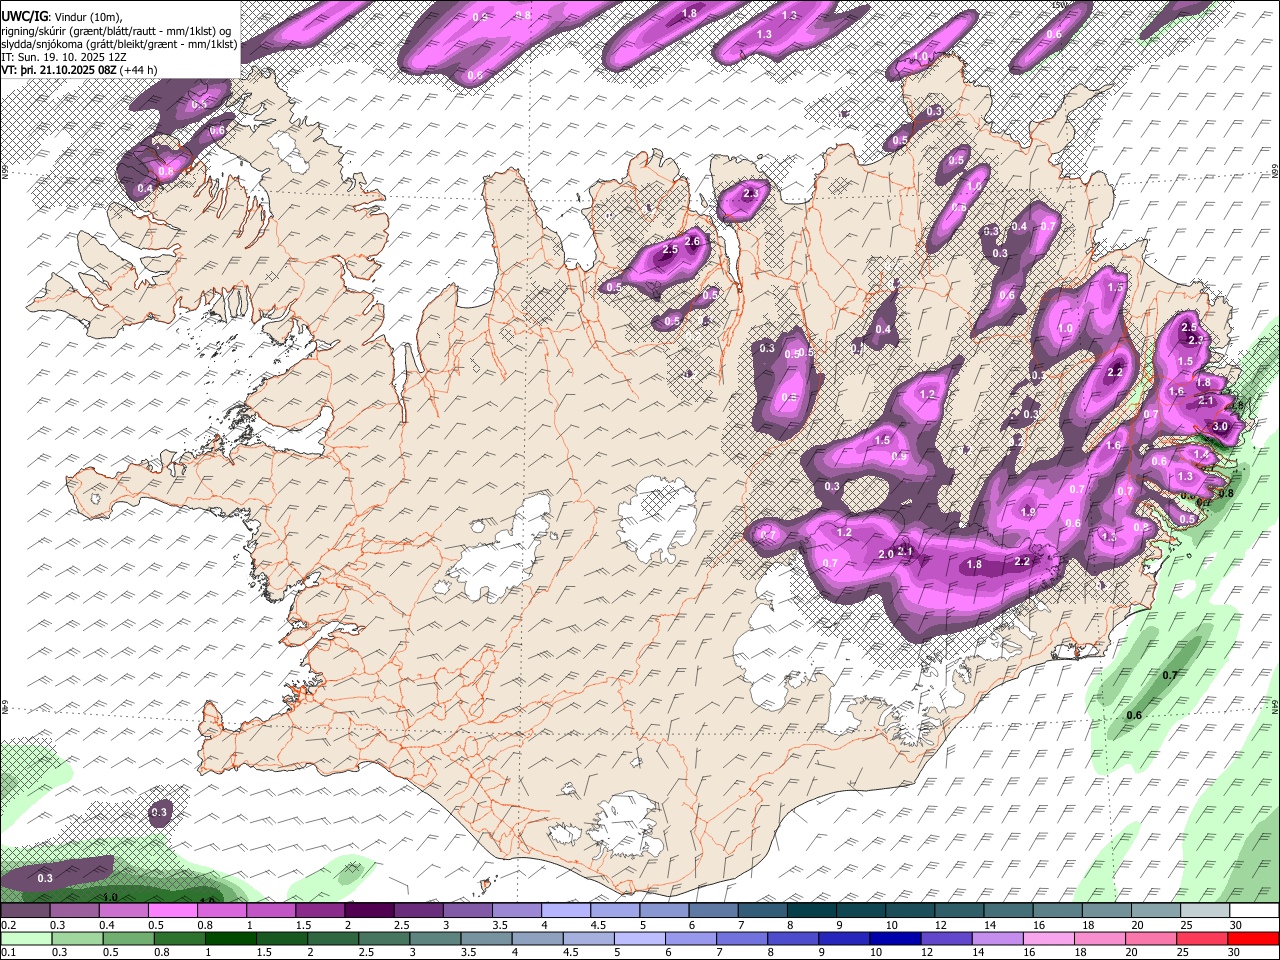The image size is (1280, 960).
Task: Click the 'IT: Sun. 19. 10. 2025 12Z' line
Action: [x=64, y=58]
